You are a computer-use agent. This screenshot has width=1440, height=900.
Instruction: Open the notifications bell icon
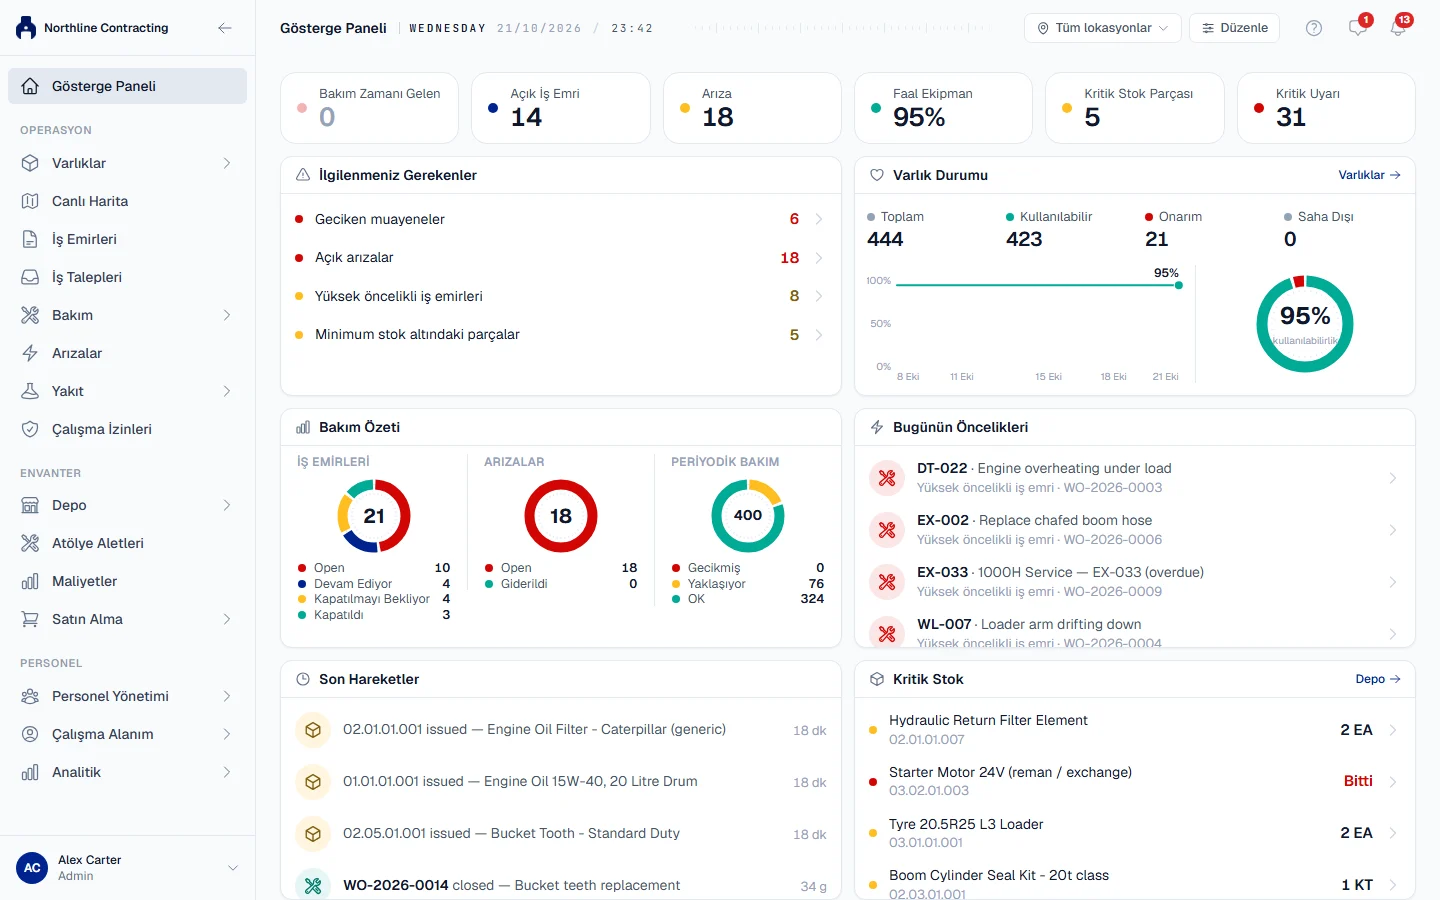pos(1398,28)
